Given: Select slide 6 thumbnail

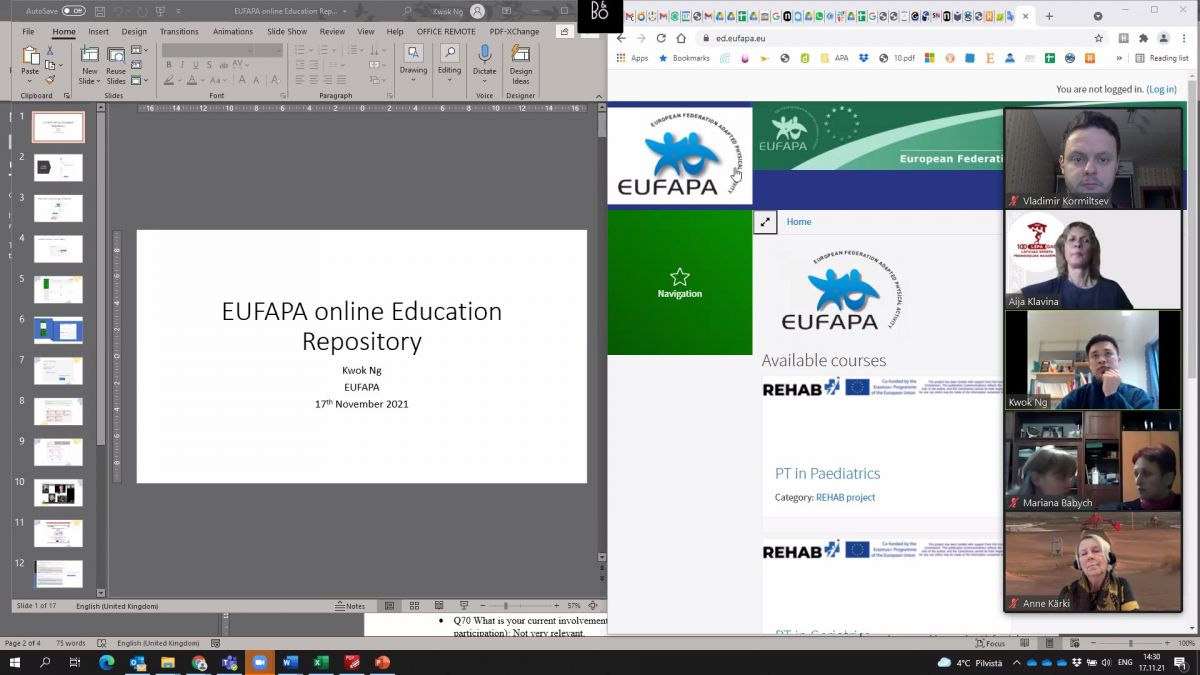Looking at the screenshot, I should coord(58,330).
